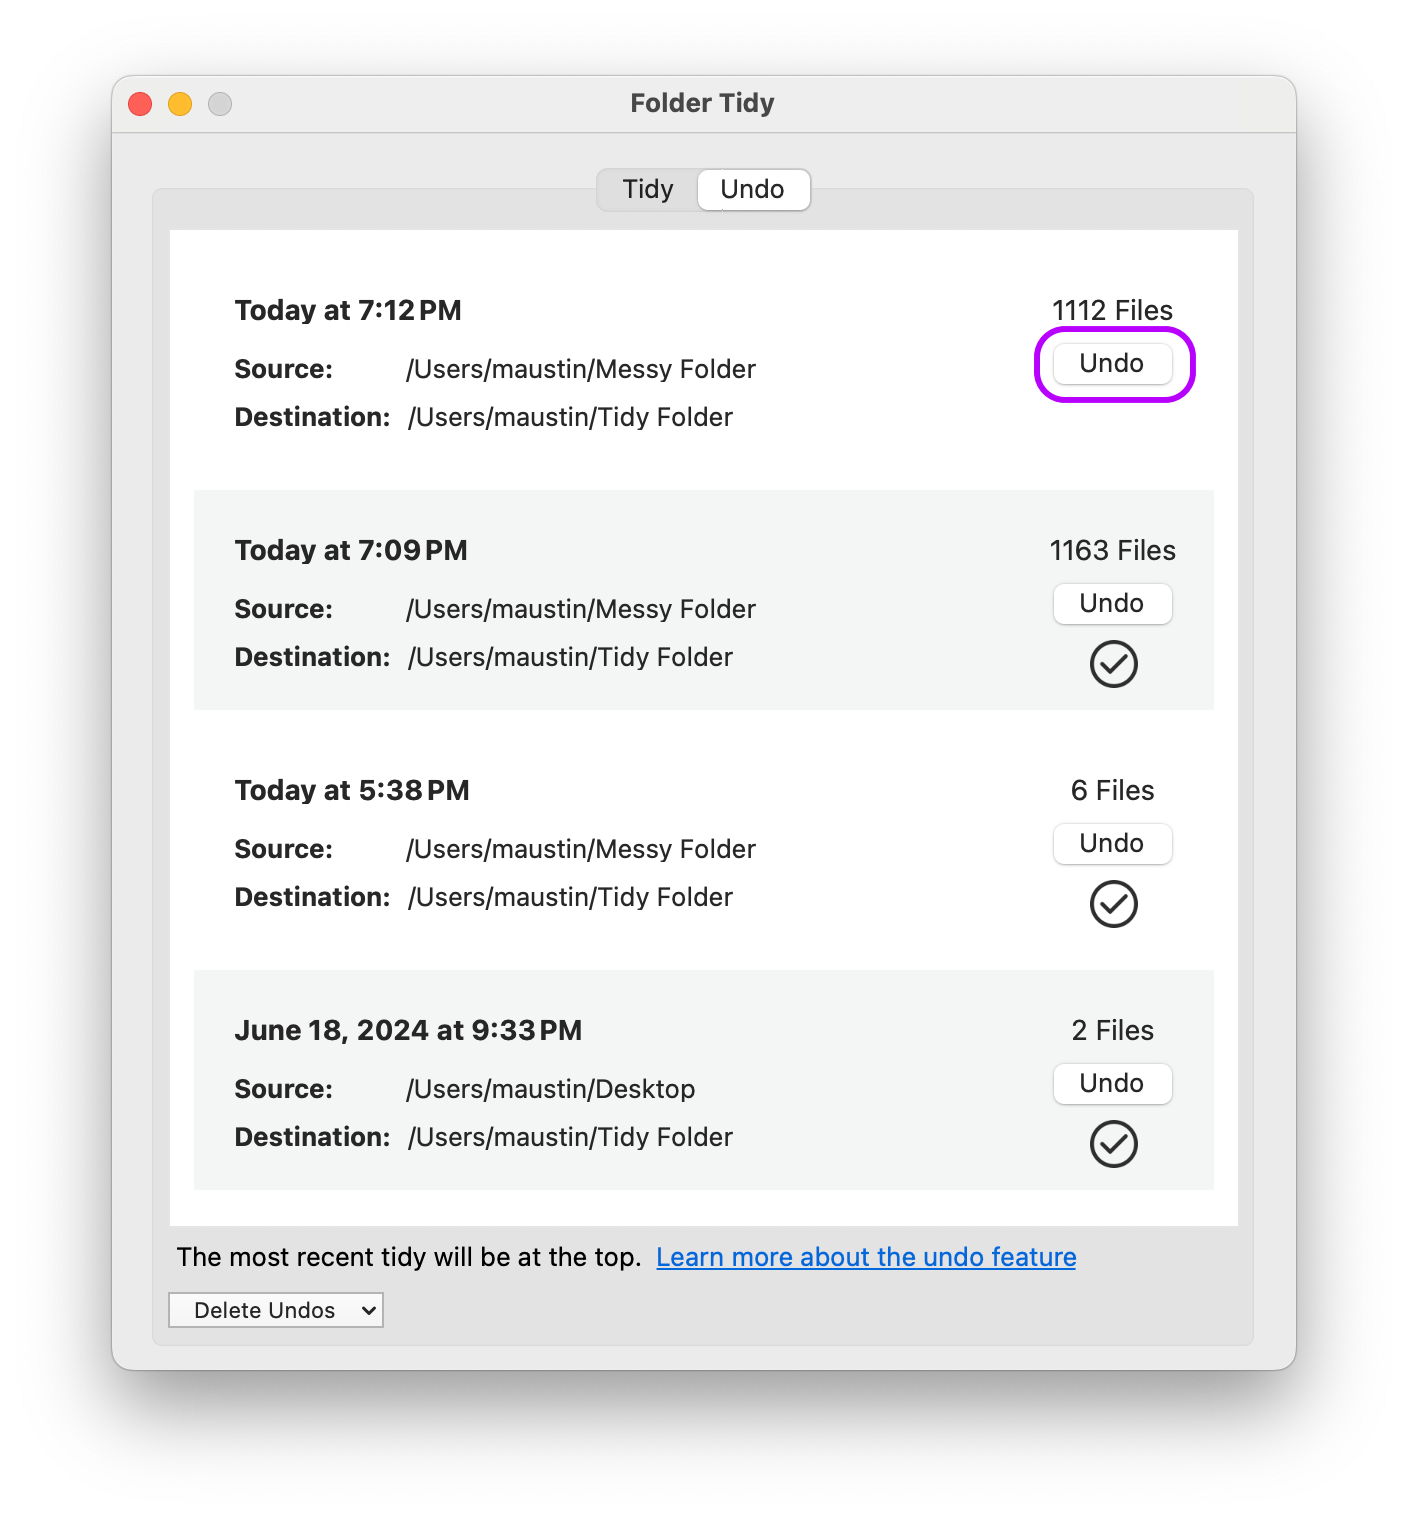Click the Tidy Folder destination path in the June 18 entry
The width and height of the screenshot is (1408, 1518).
point(570,1137)
